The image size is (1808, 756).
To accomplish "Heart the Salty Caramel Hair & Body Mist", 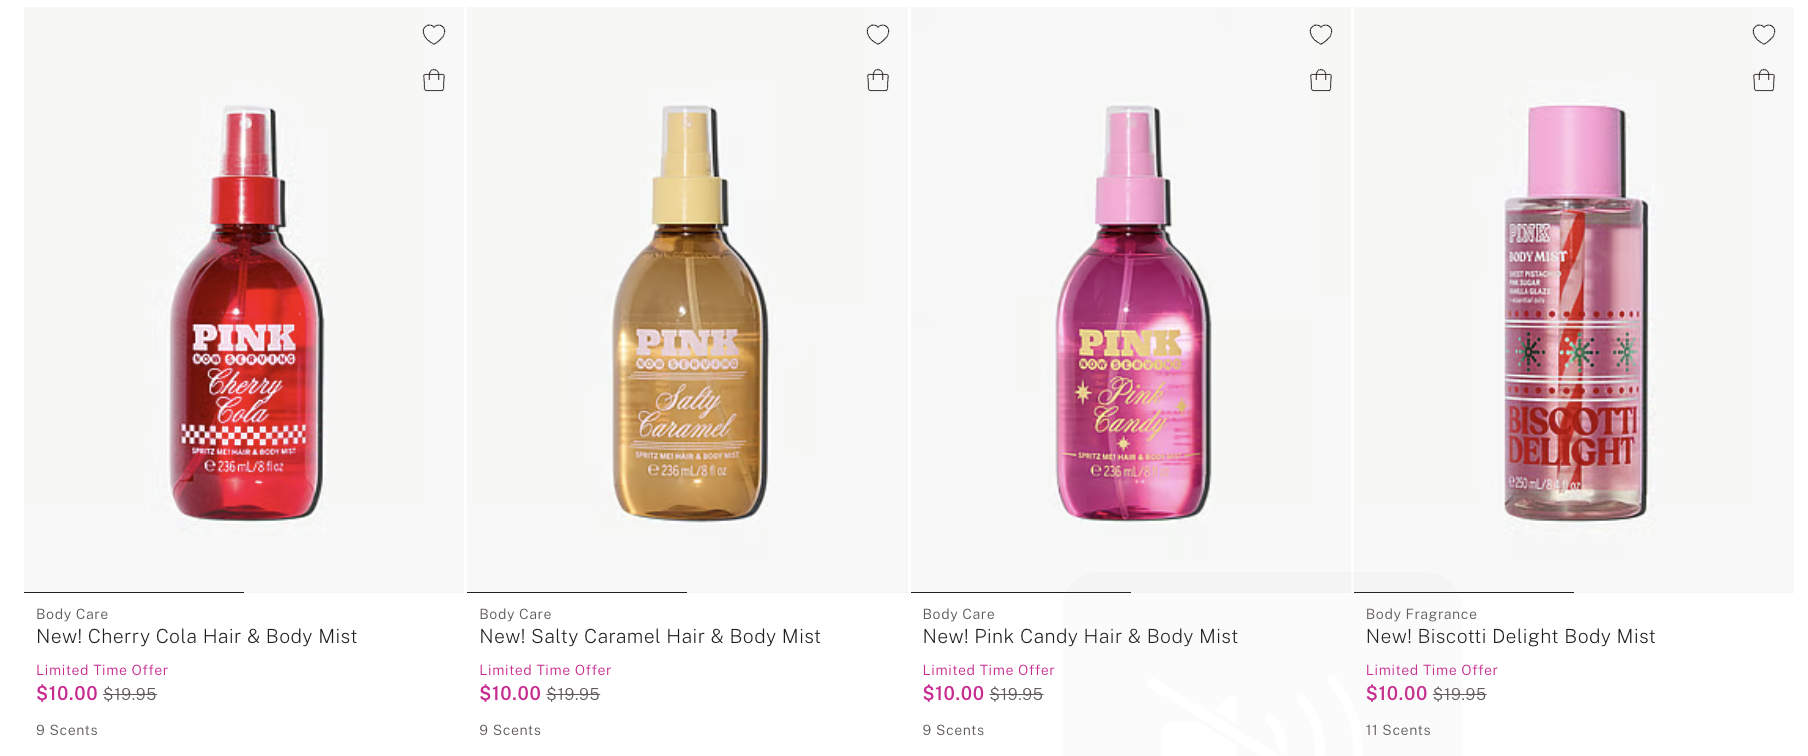I will click(x=878, y=35).
